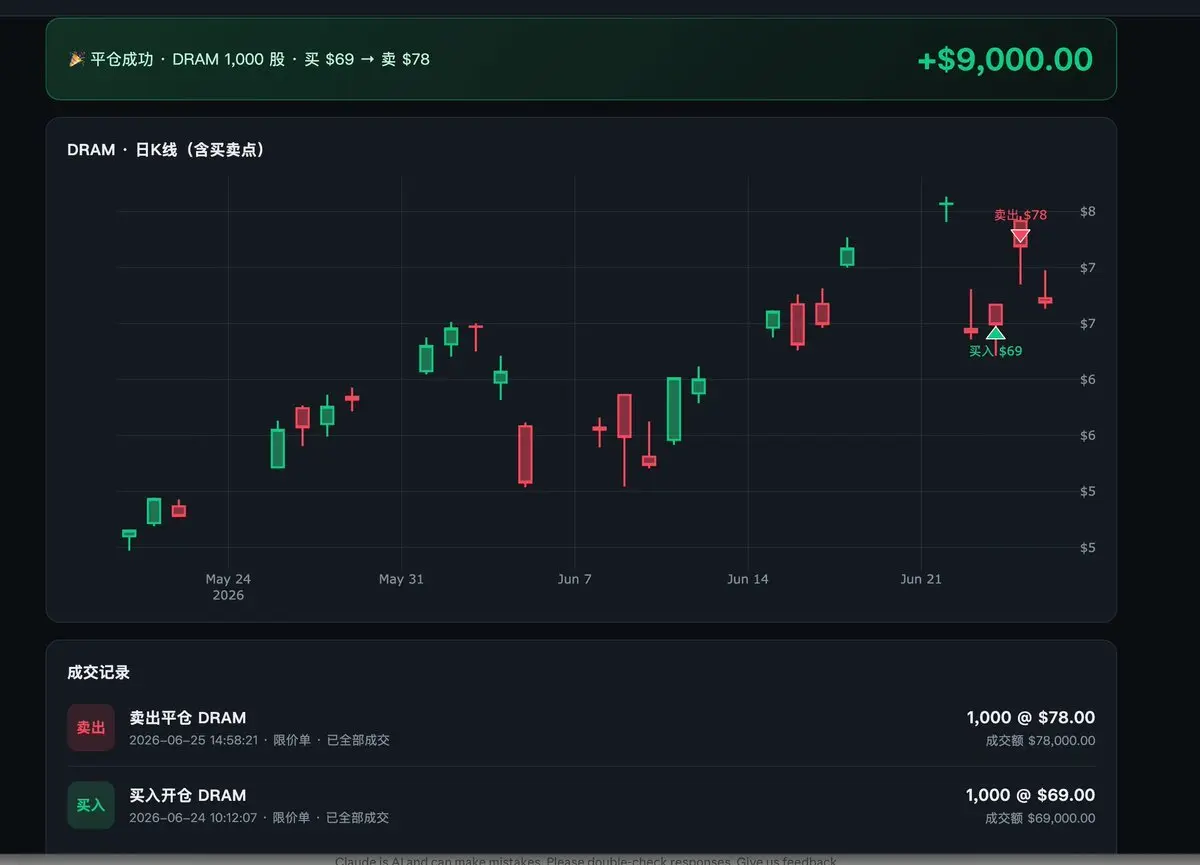1200x865 pixels.
Task: Click the Jun 14 x-axis date label
Action: [748, 579]
